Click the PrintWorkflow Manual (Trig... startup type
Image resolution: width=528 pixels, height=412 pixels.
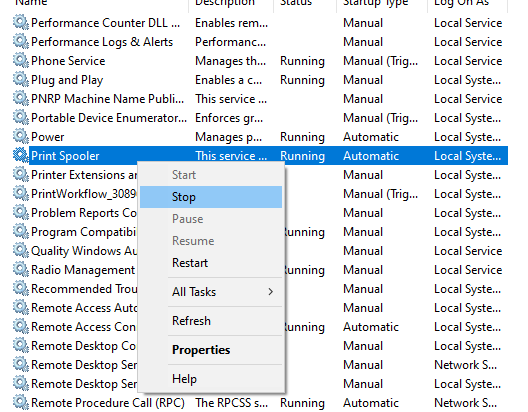click(381, 194)
